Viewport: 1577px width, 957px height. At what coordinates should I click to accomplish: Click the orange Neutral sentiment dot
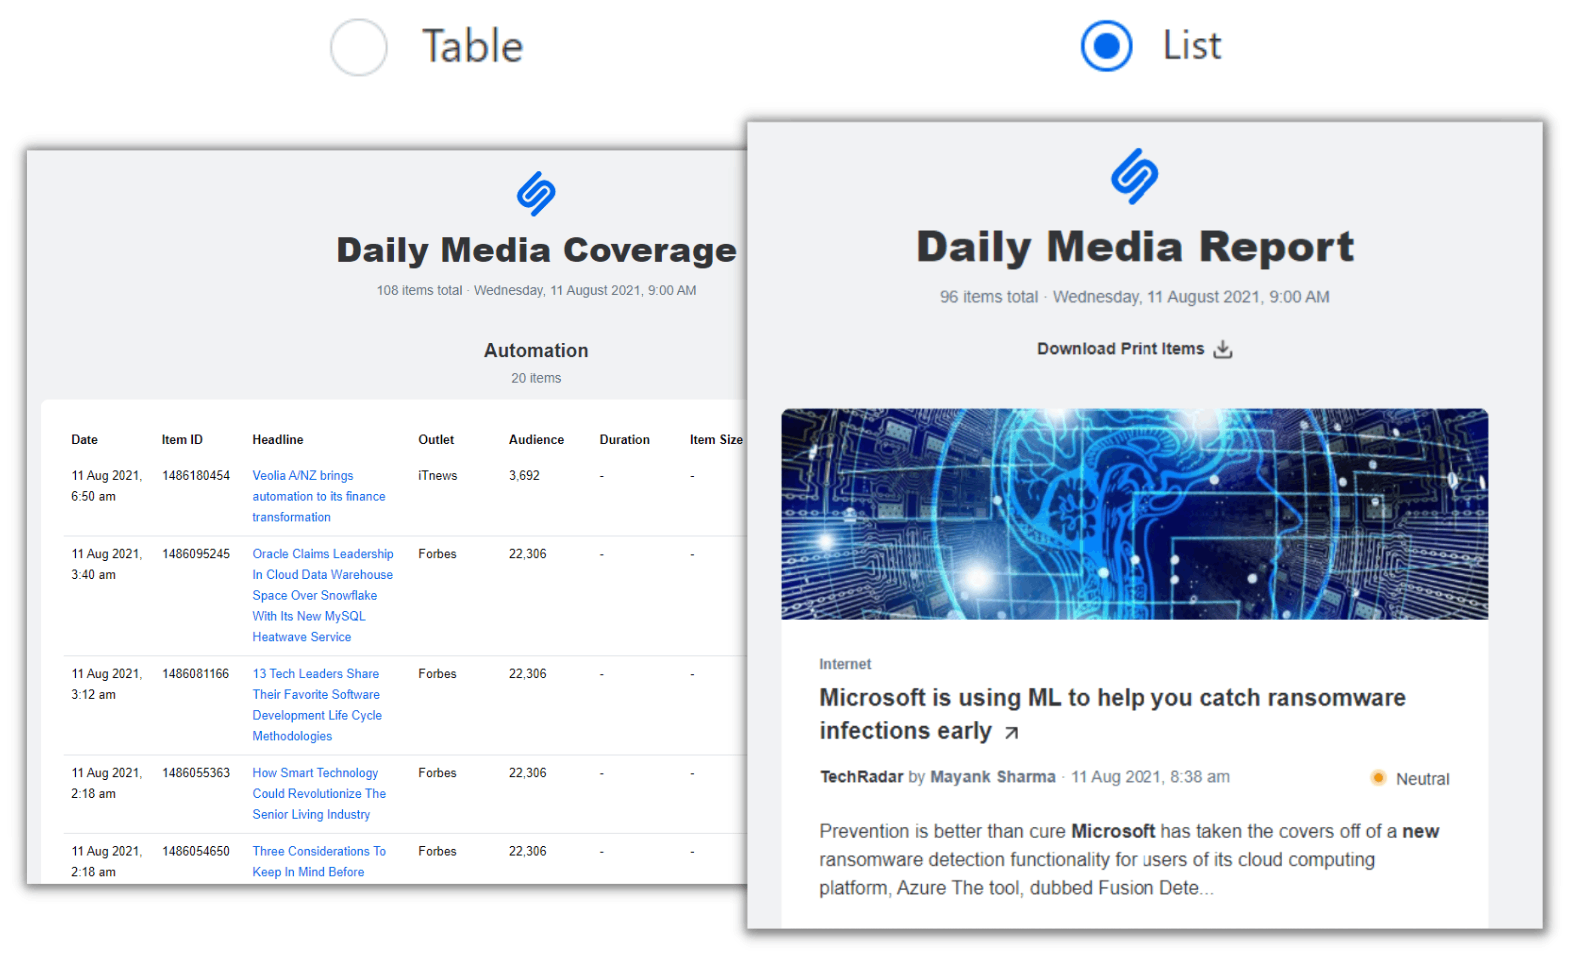[1378, 778]
